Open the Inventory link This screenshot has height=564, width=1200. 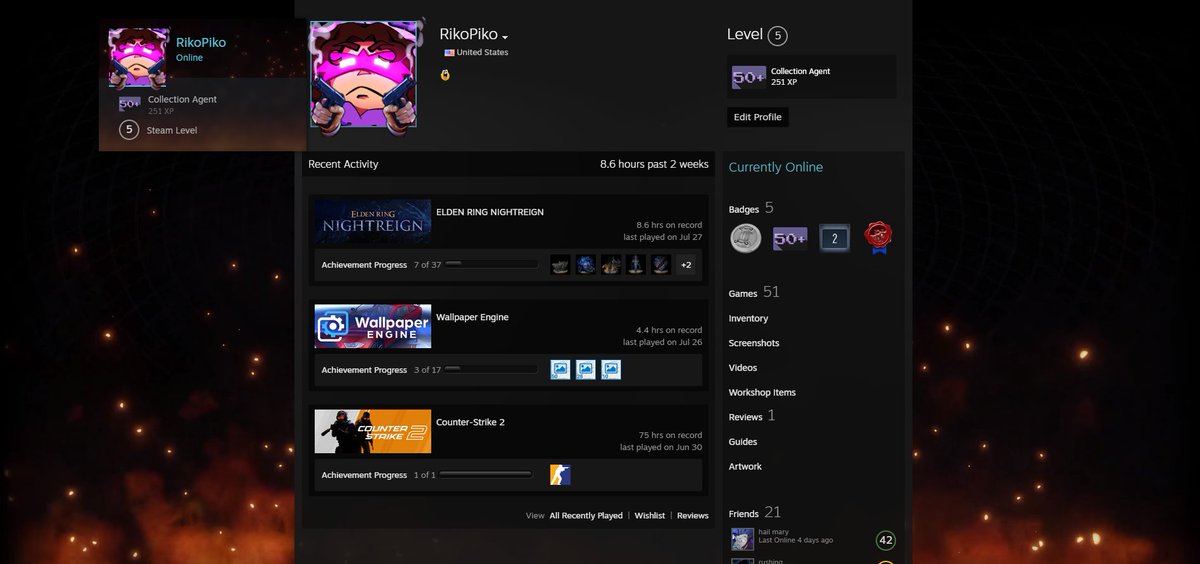[x=748, y=319]
